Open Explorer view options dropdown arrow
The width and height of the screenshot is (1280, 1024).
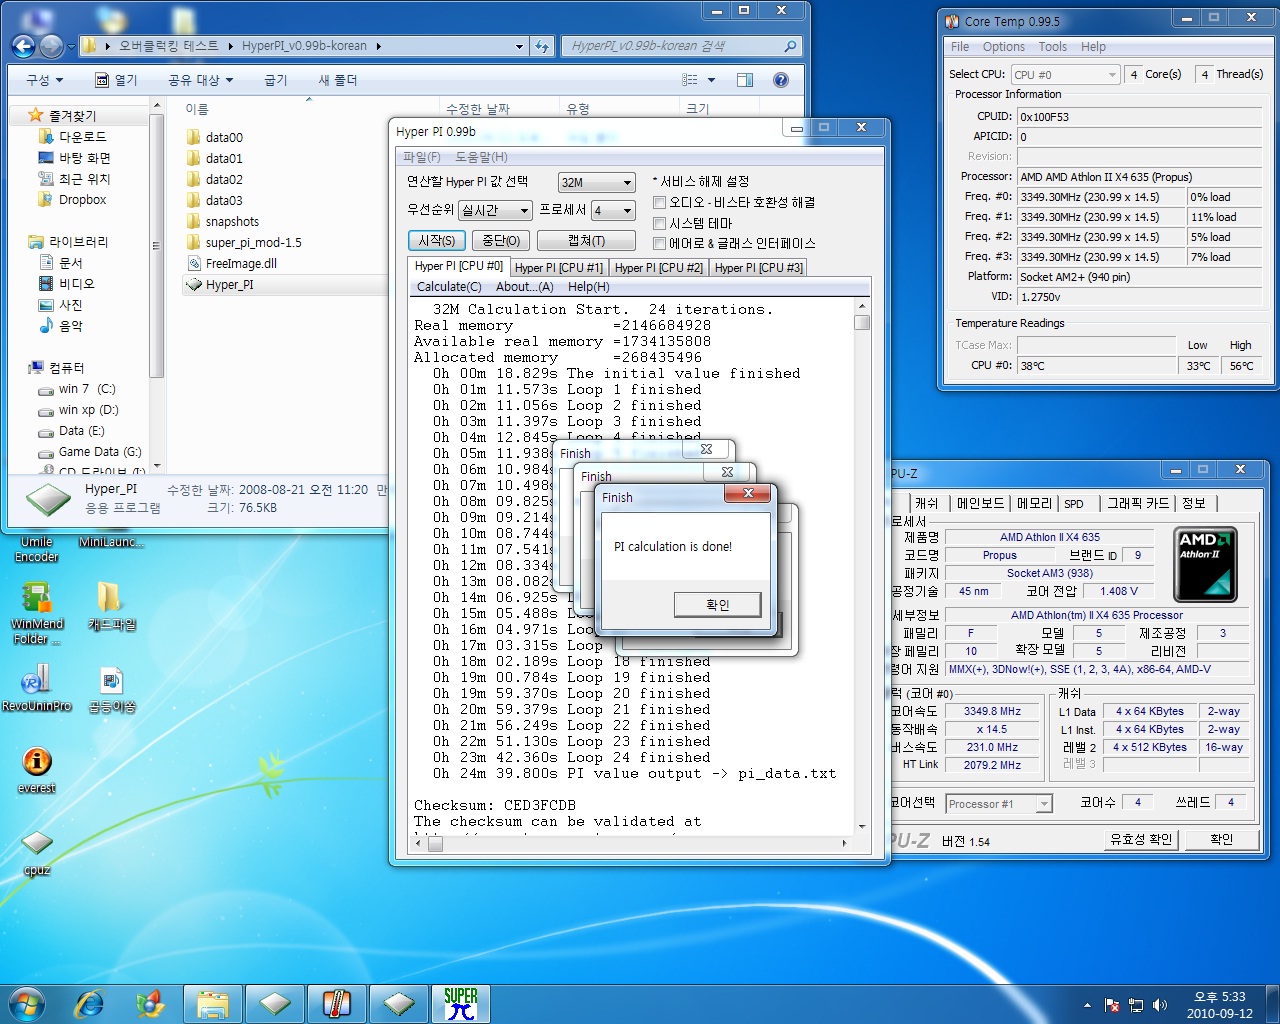(712, 80)
